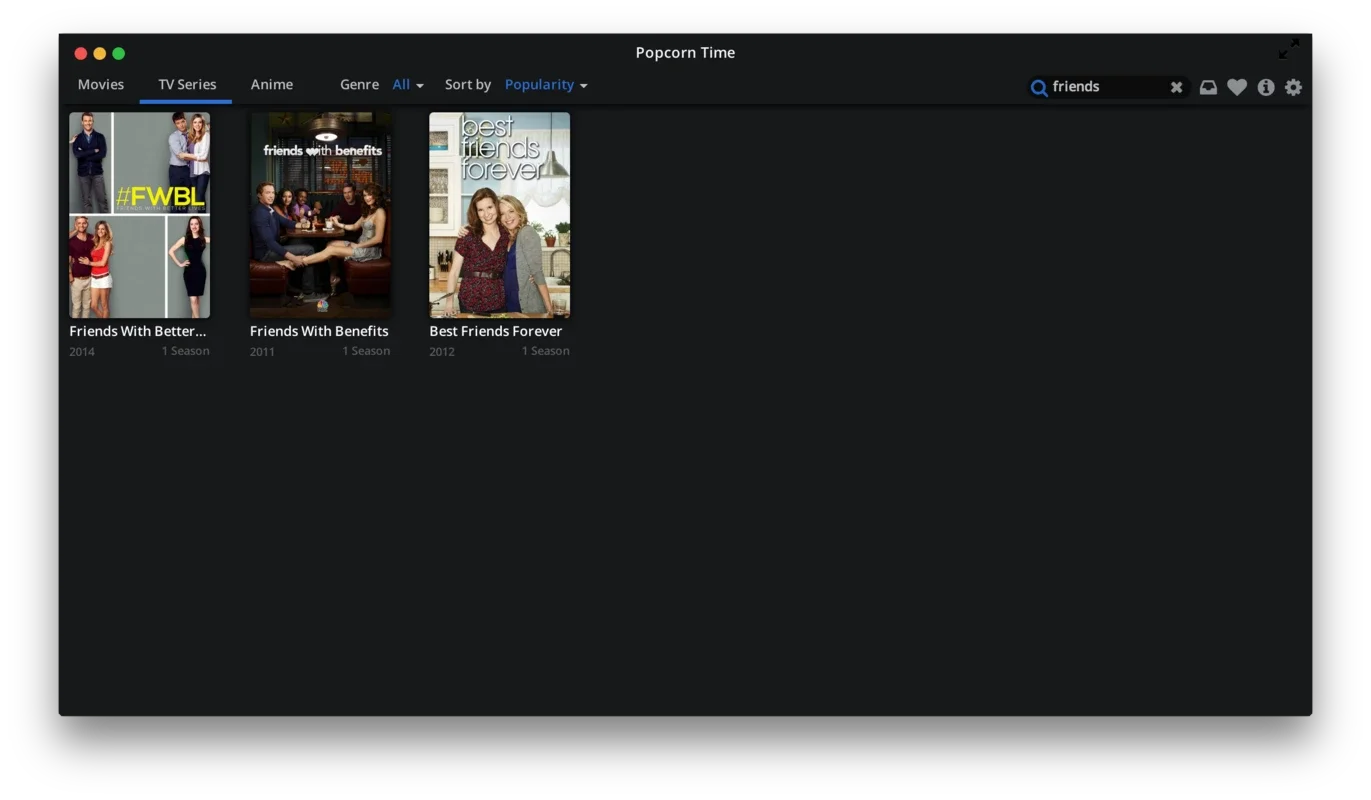The width and height of the screenshot is (1371, 800).
Task: Click the 'Friends With Benefits' title text
Action: click(319, 331)
